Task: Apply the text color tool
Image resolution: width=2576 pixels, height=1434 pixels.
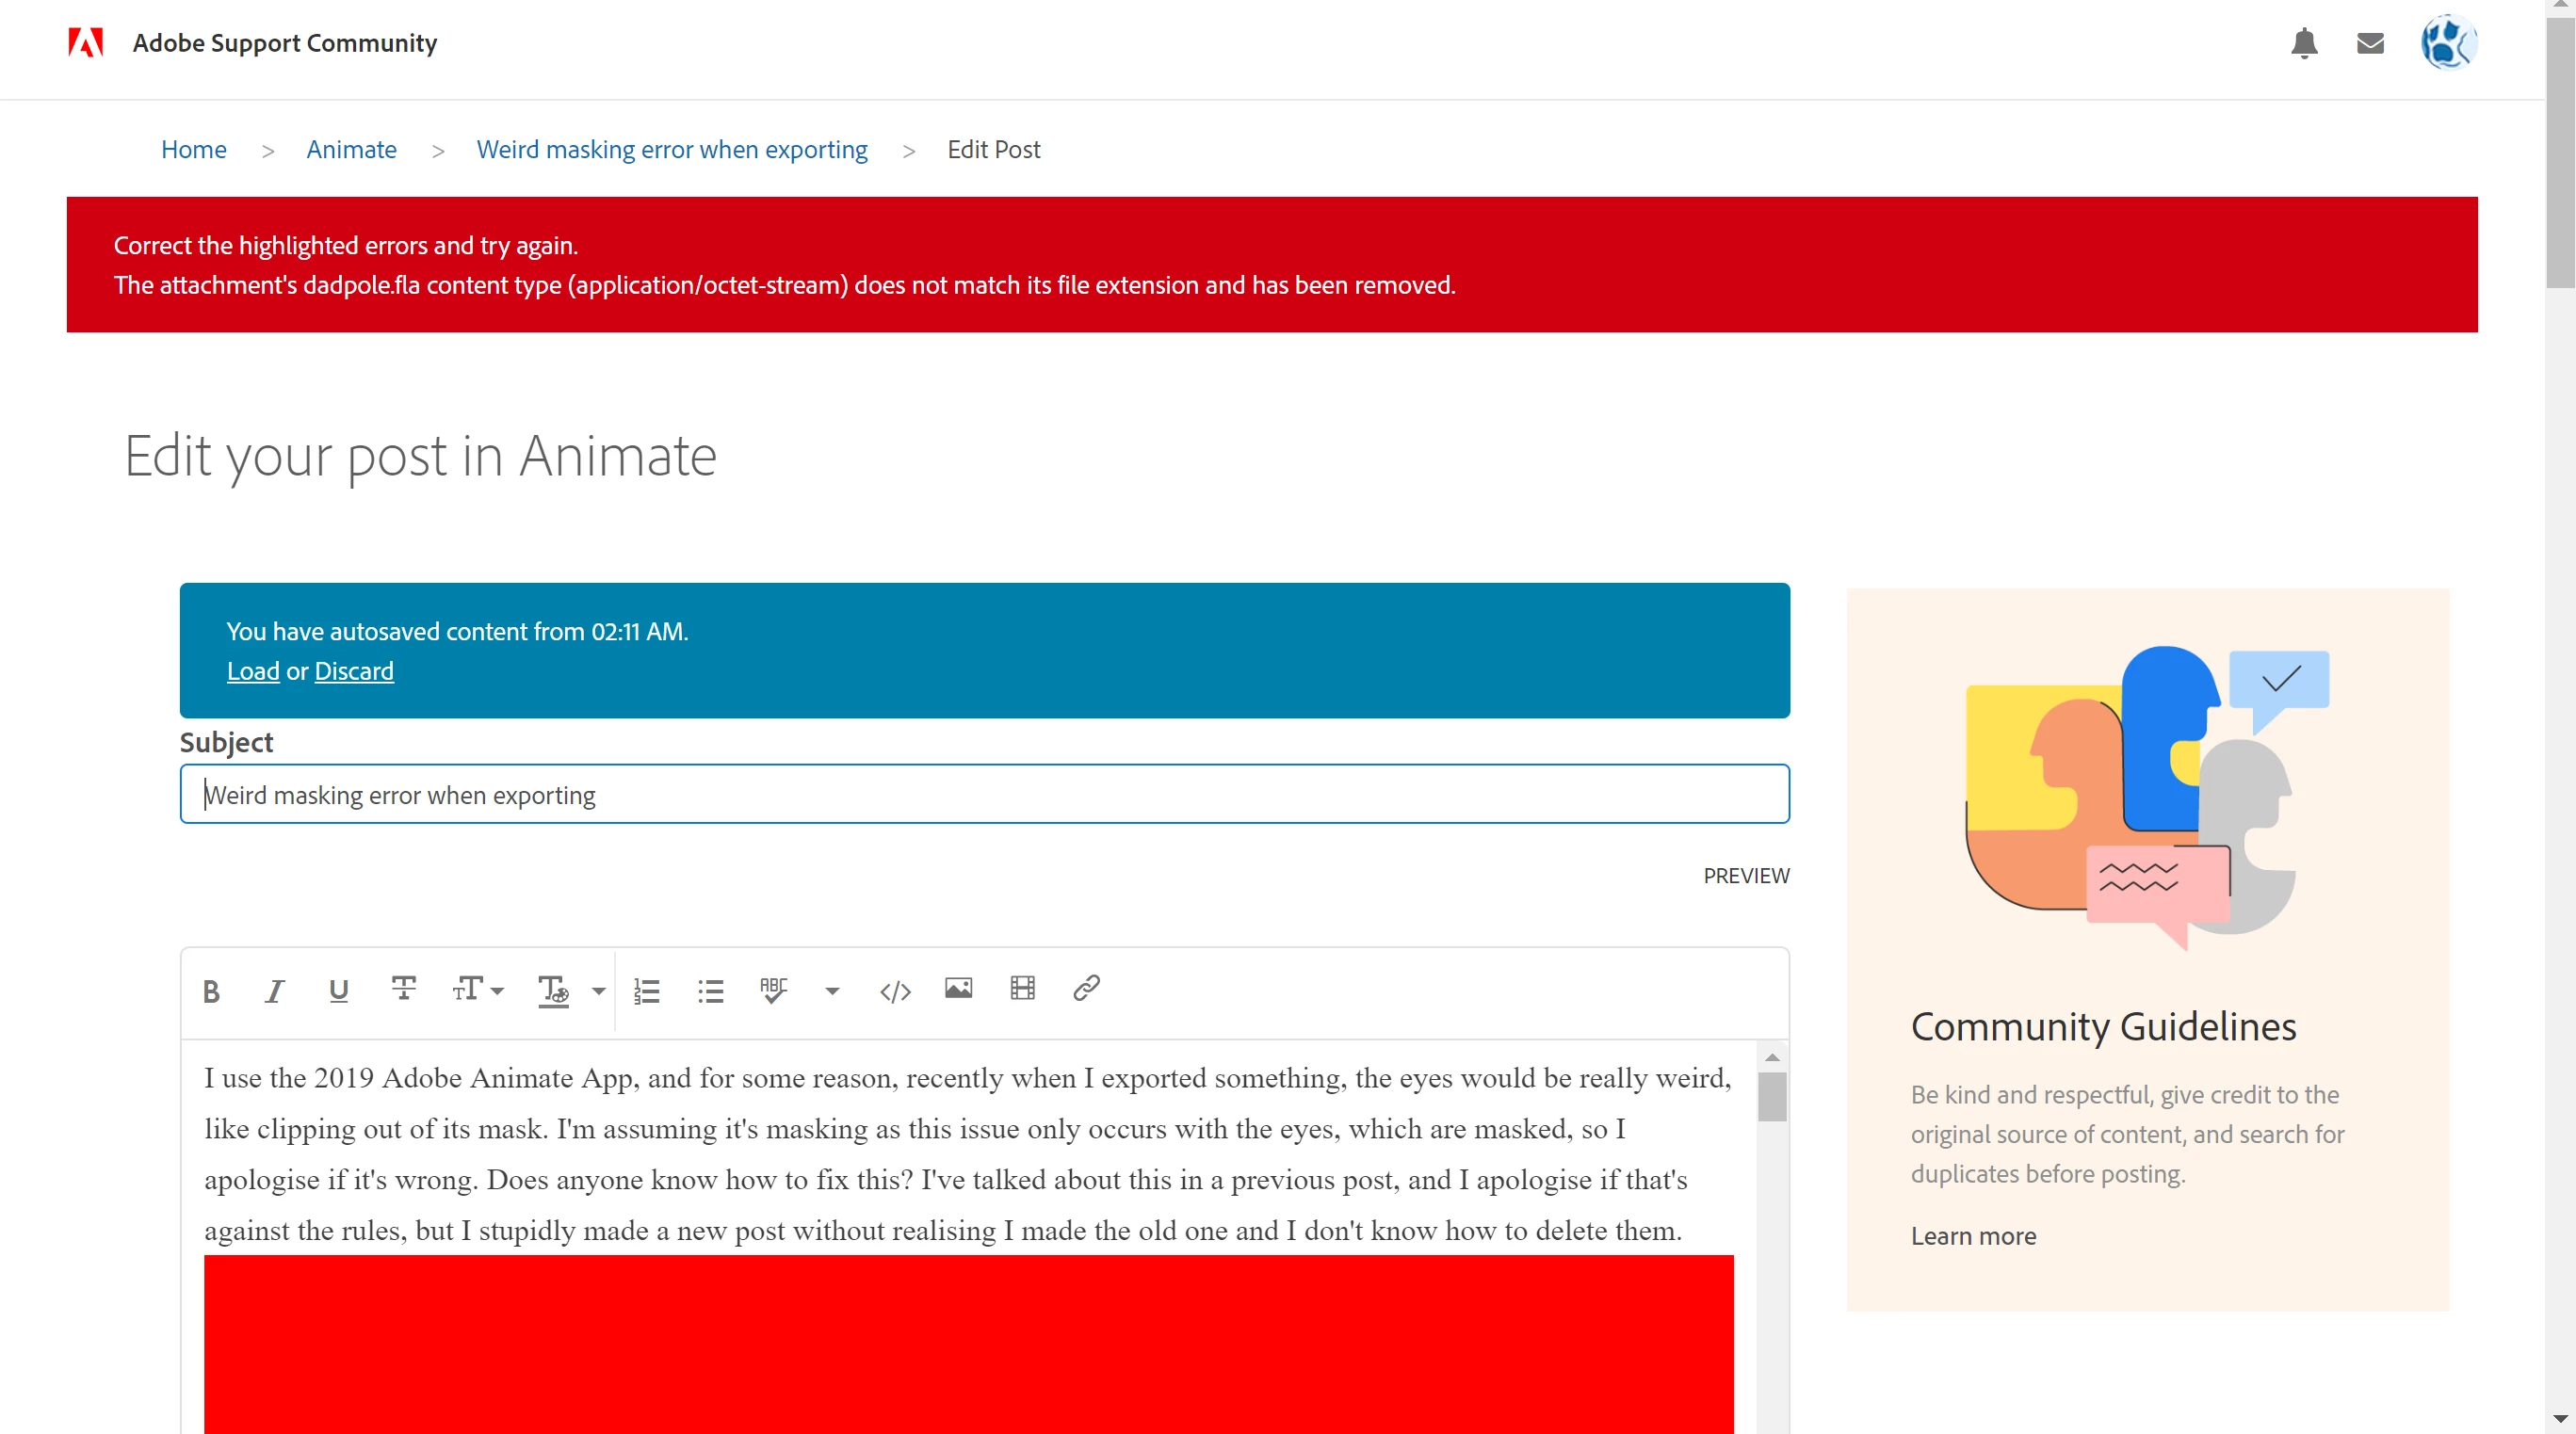Action: tap(553, 990)
